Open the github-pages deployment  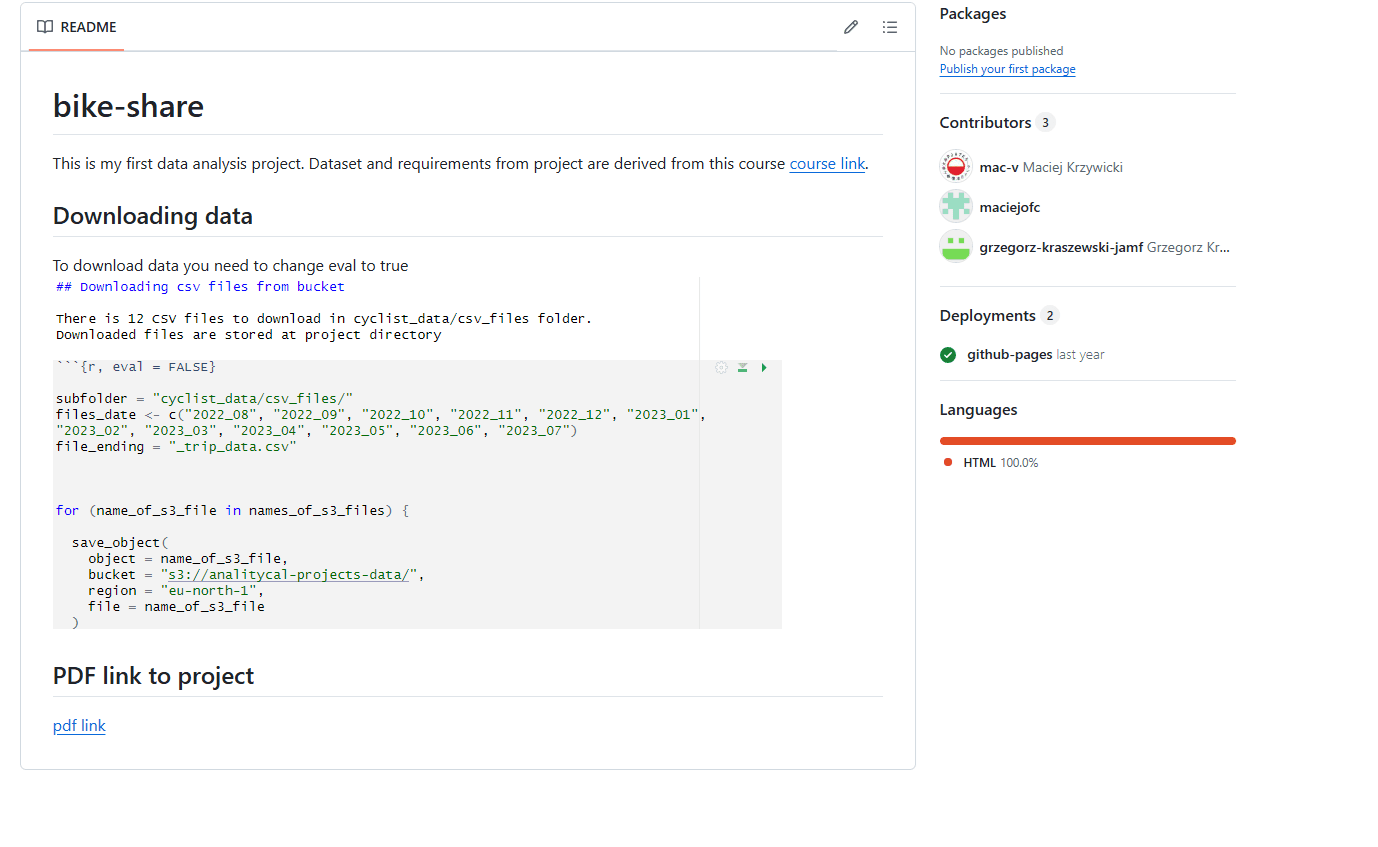[x=1009, y=355]
